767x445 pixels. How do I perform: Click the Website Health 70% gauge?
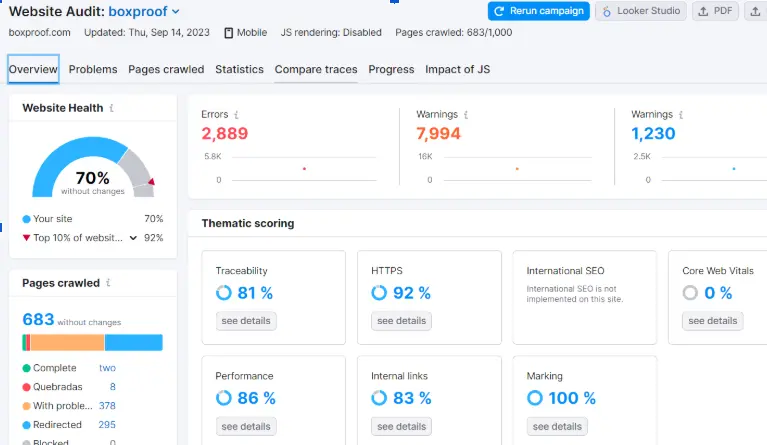tap(93, 167)
